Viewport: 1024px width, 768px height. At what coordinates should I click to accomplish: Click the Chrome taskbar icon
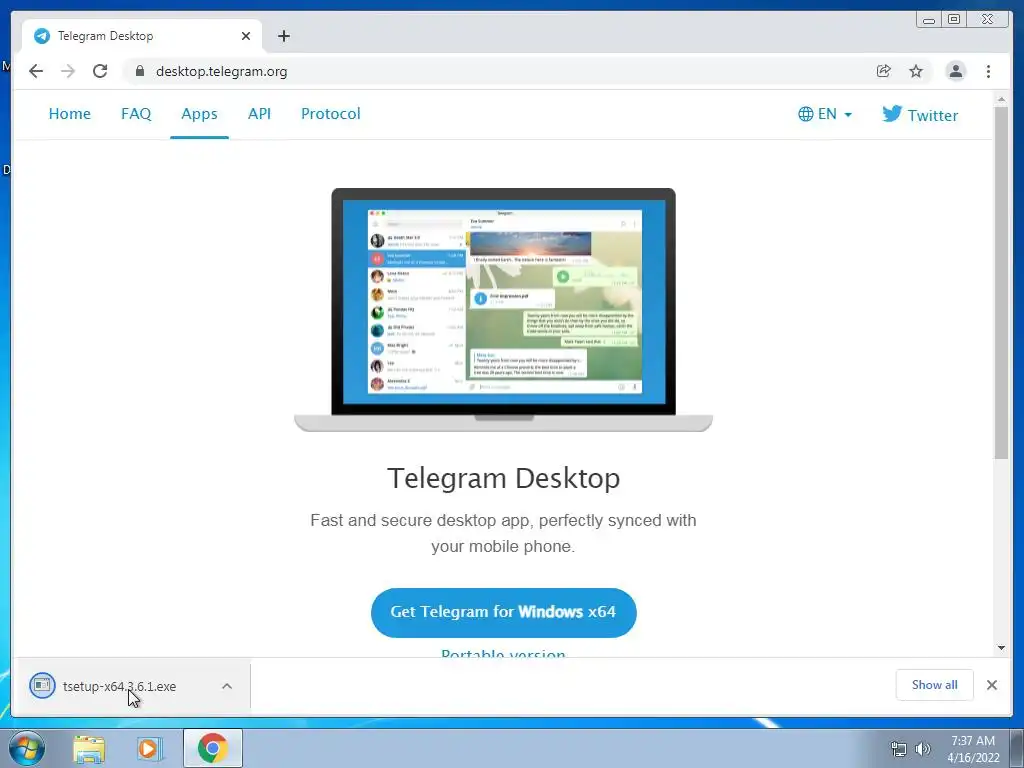(213, 748)
